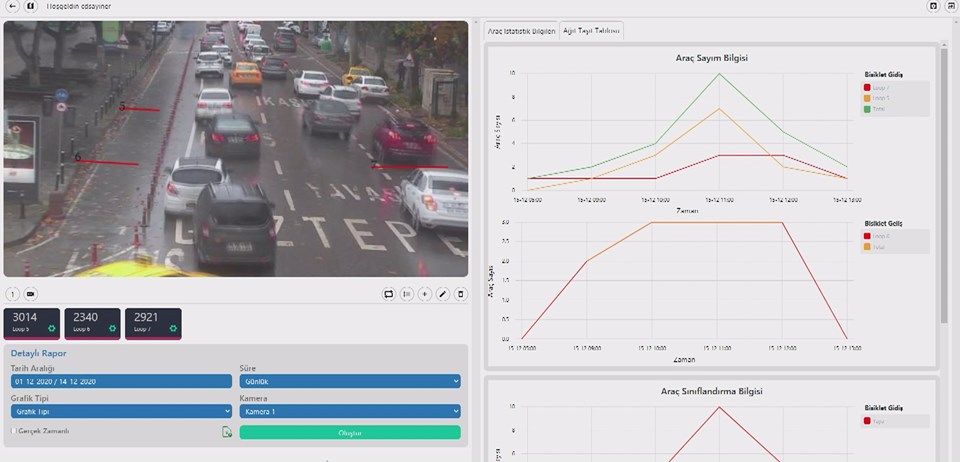Click the rightmost icon in the top bar
Viewport: 960px width, 462px height.
pyautogui.click(x=951, y=6)
